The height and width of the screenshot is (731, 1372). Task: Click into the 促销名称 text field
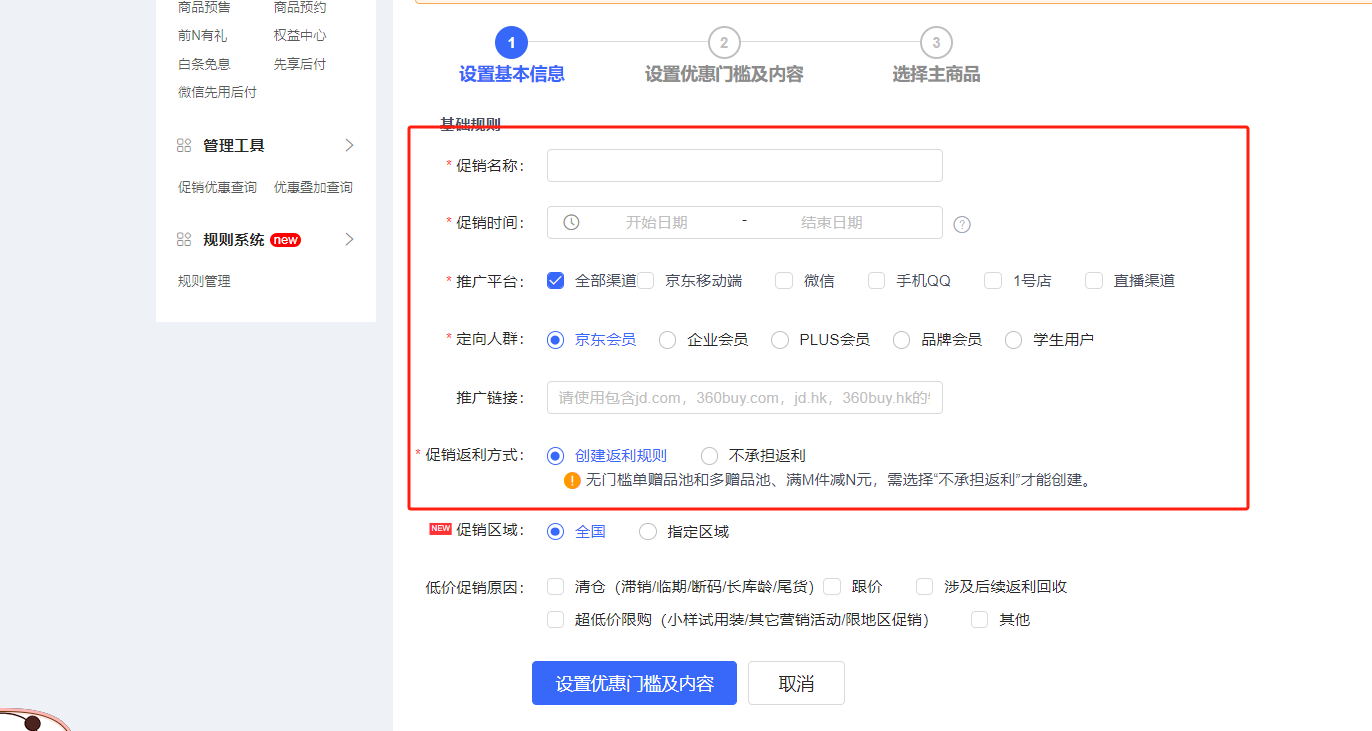pyautogui.click(x=744, y=166)
